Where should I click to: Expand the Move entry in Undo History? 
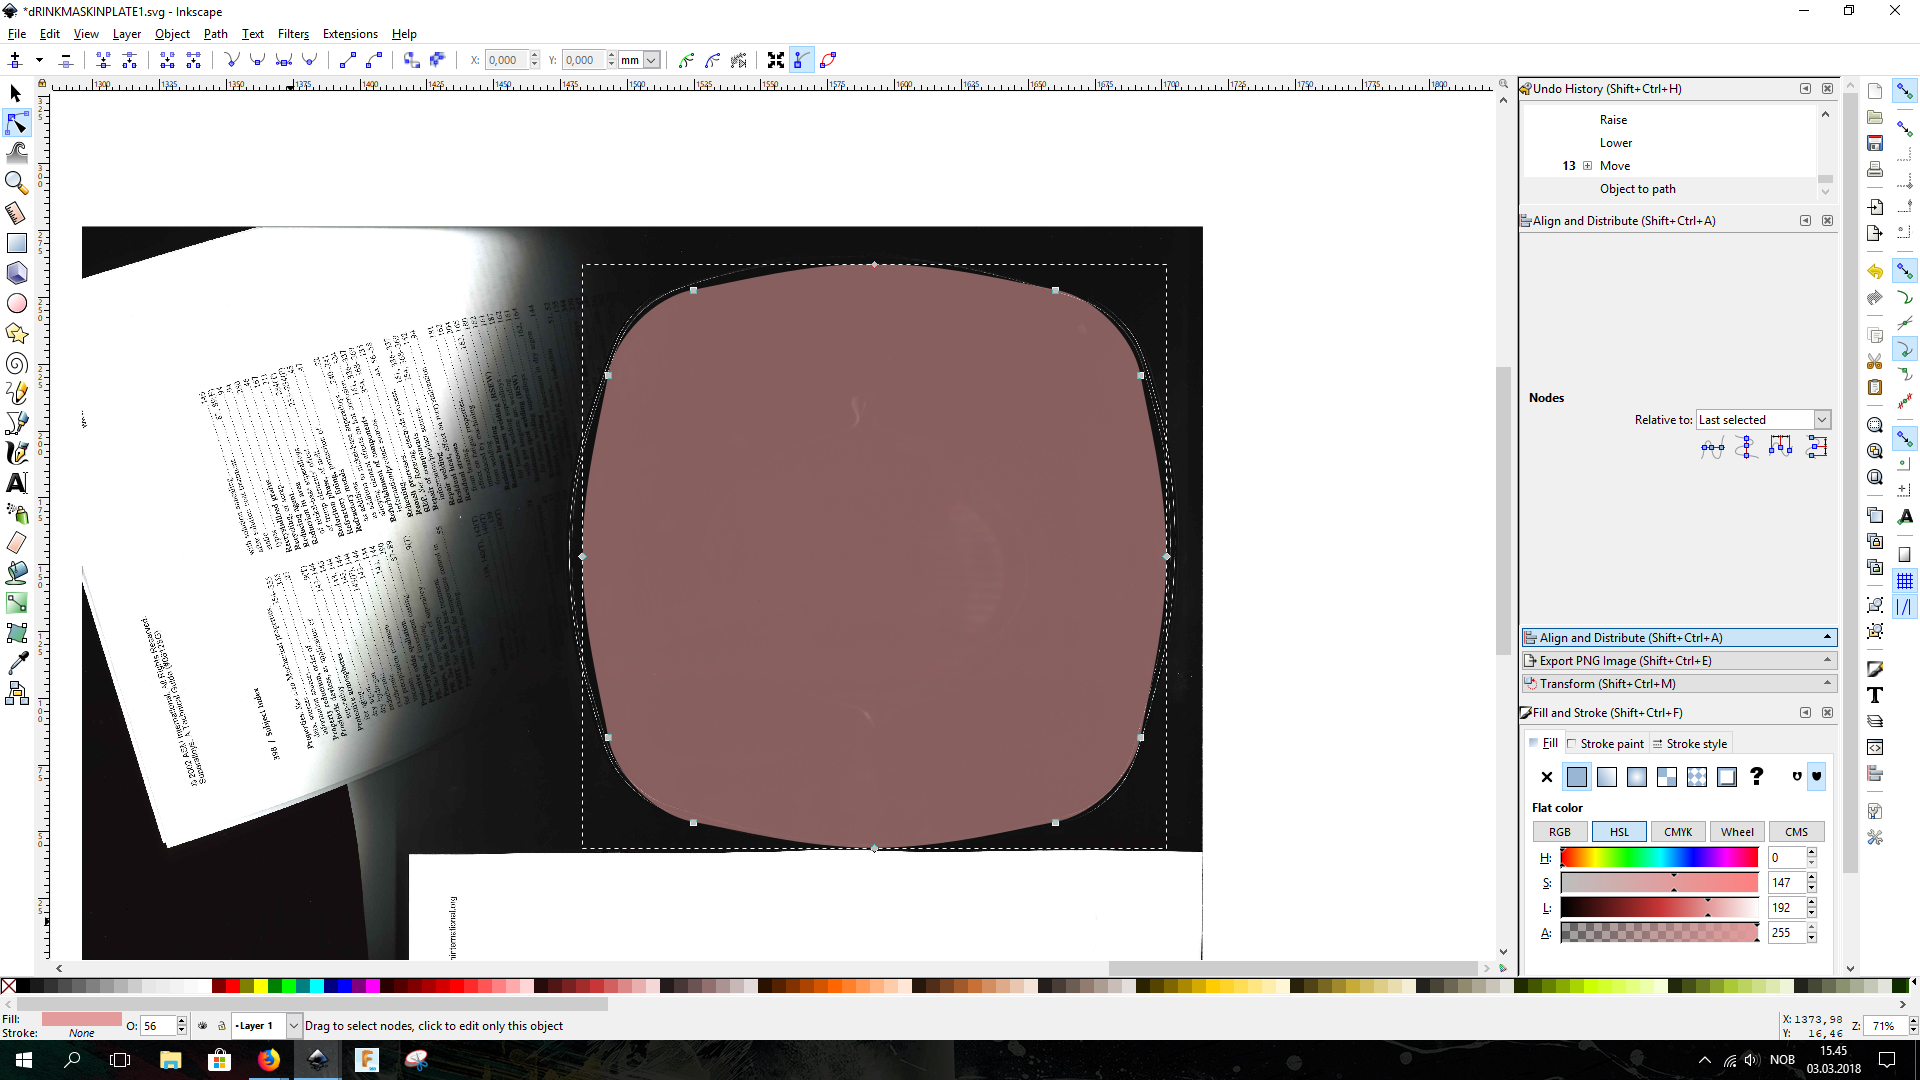(1587, 166)
